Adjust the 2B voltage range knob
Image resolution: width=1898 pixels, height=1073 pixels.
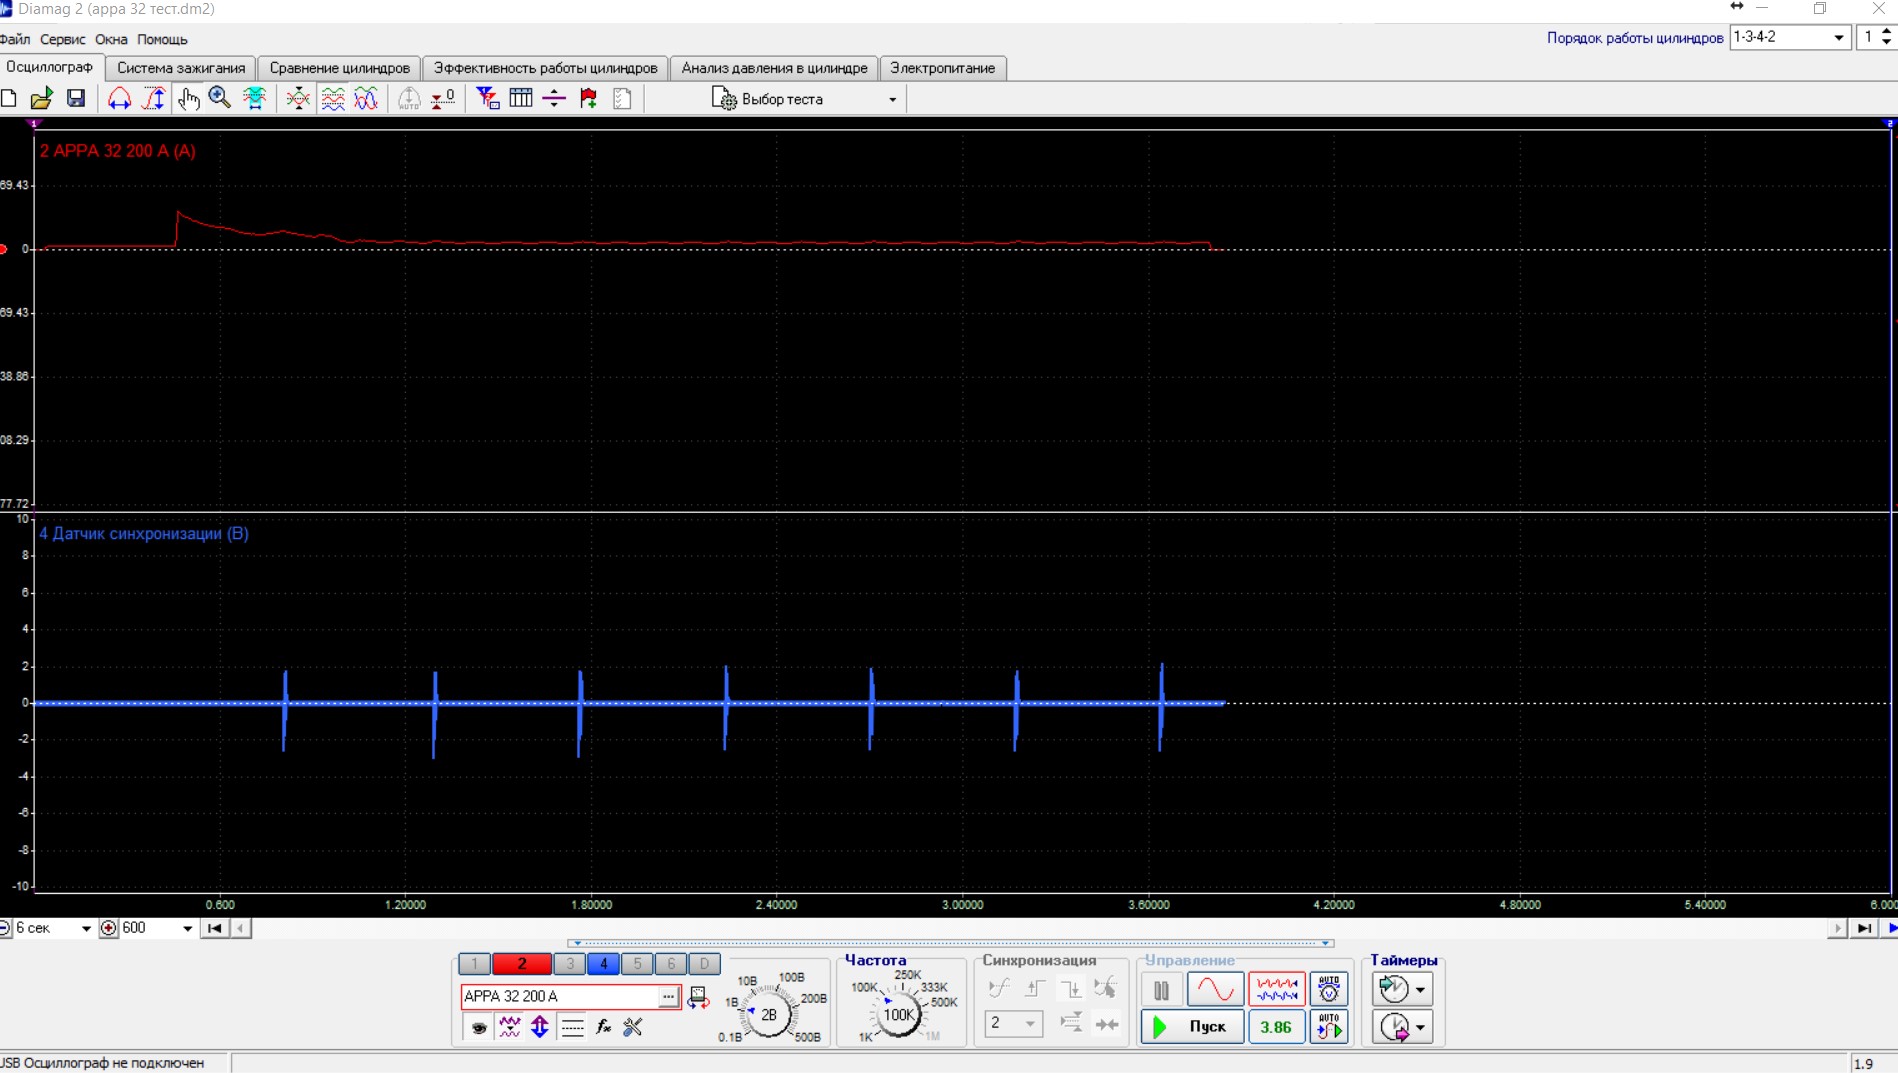coord(769,1014)
